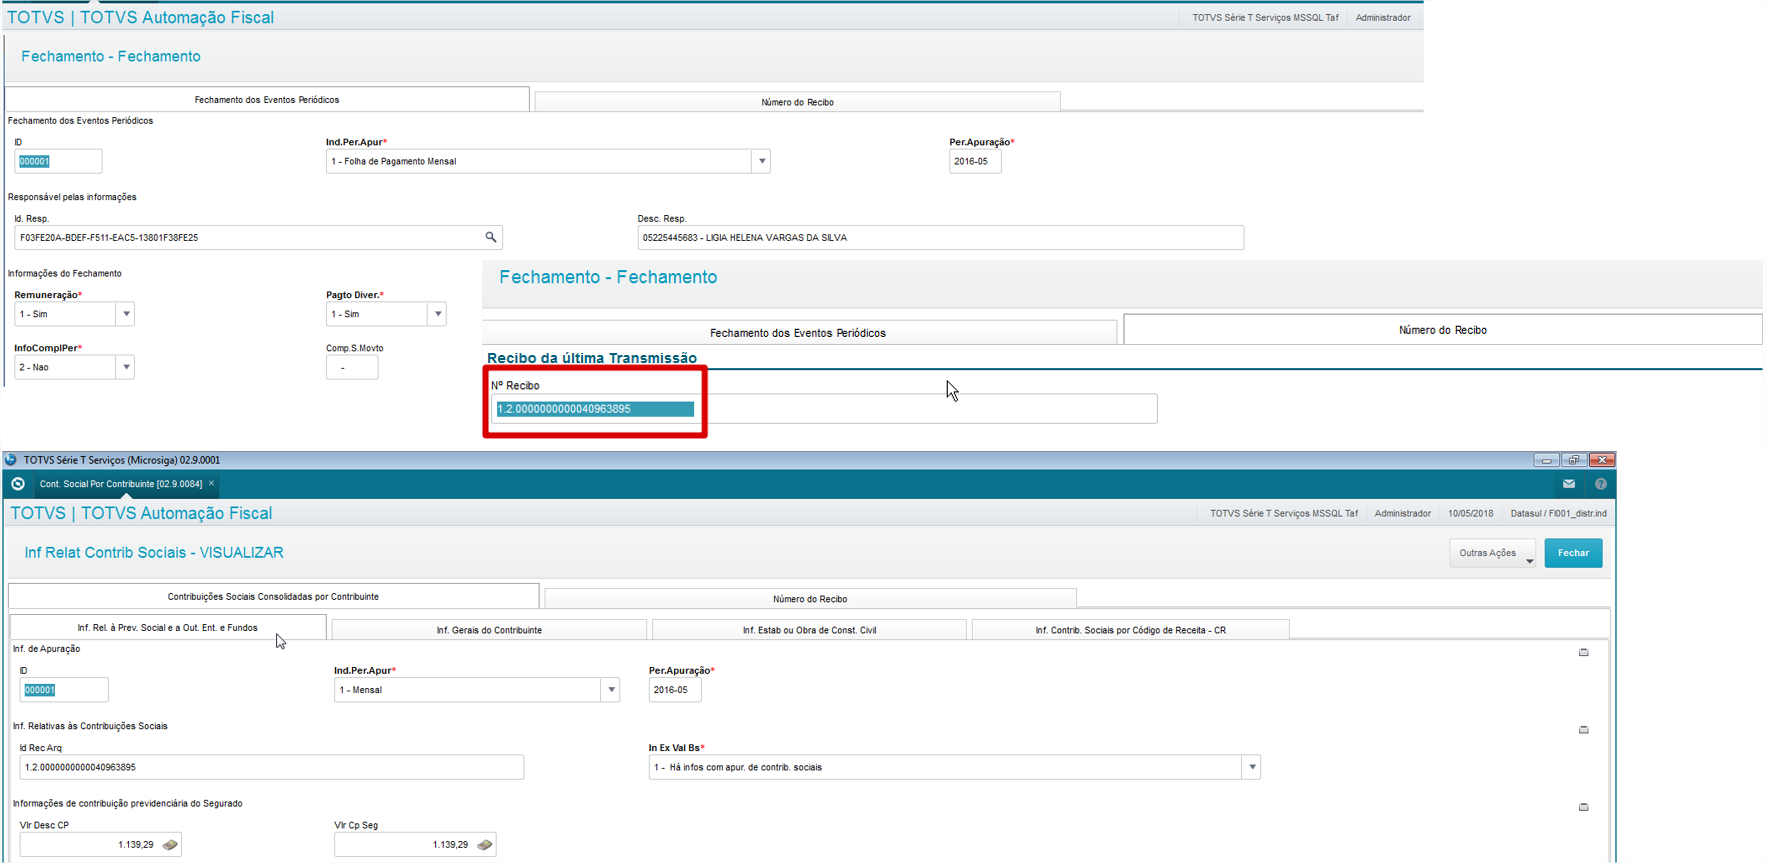Open Inf. Contrib. Sociais por Código de Receita tab
Screen dimensions: 1766x863
click(x=1130, y=630)
